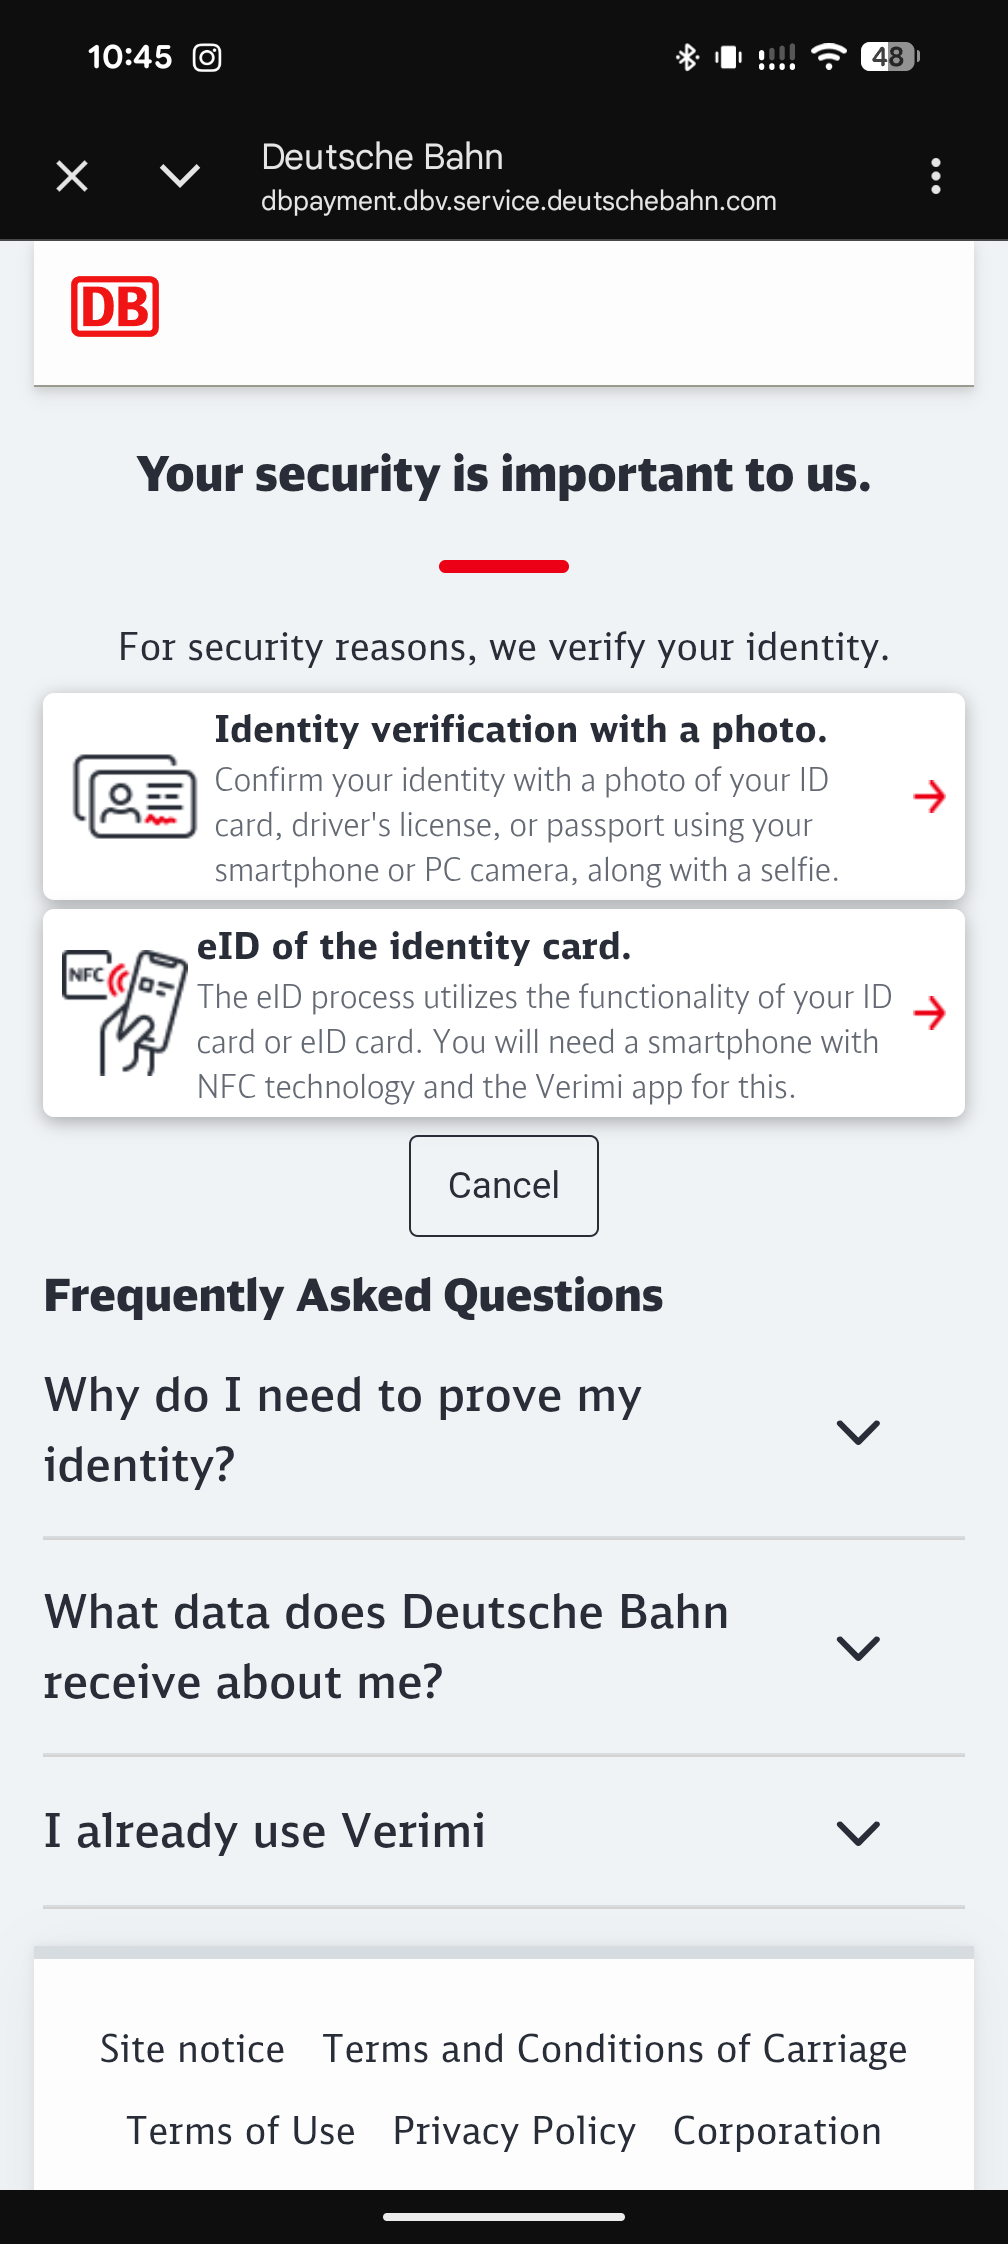
Task: Open the browser three-dot menu
Action: coord(935,176)
